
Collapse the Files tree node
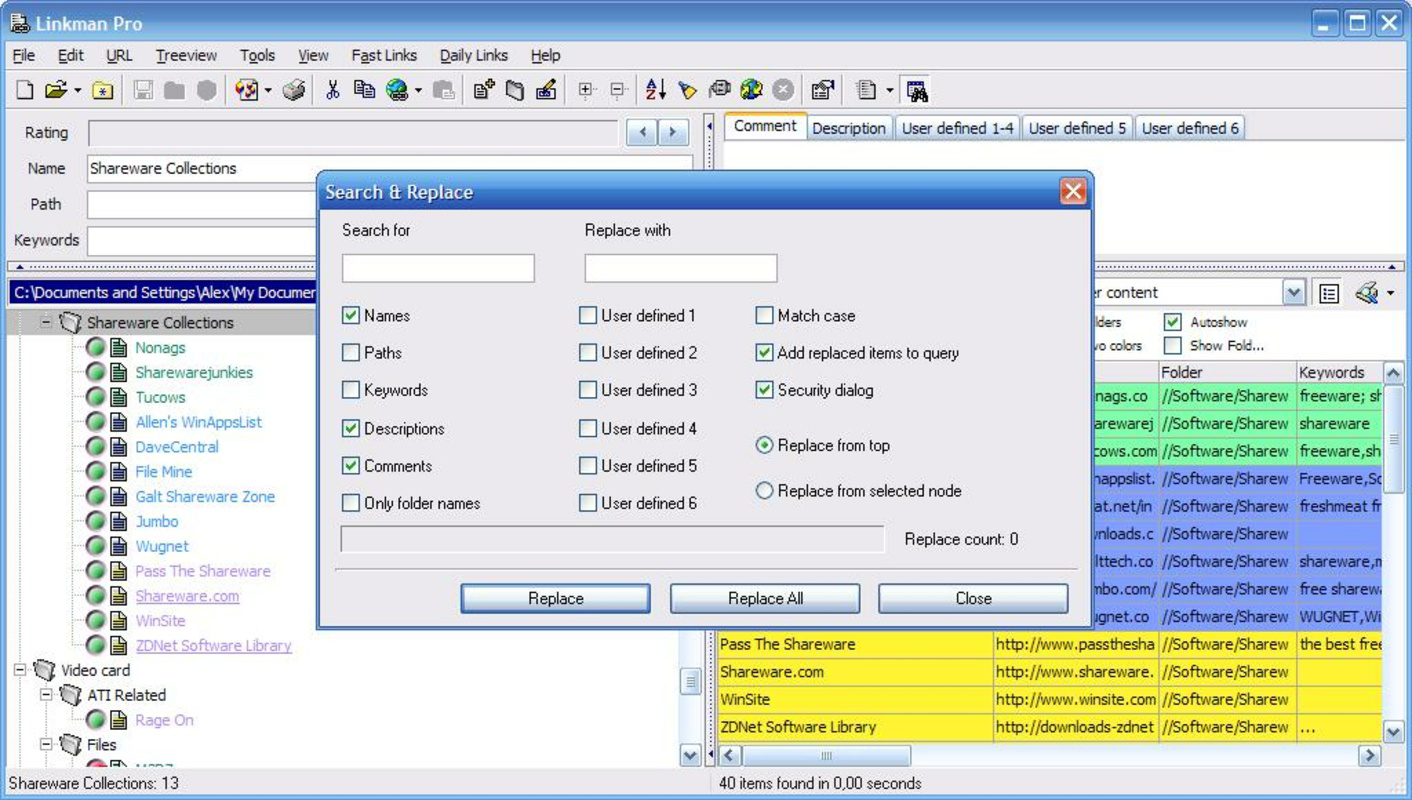pos(46,744)
